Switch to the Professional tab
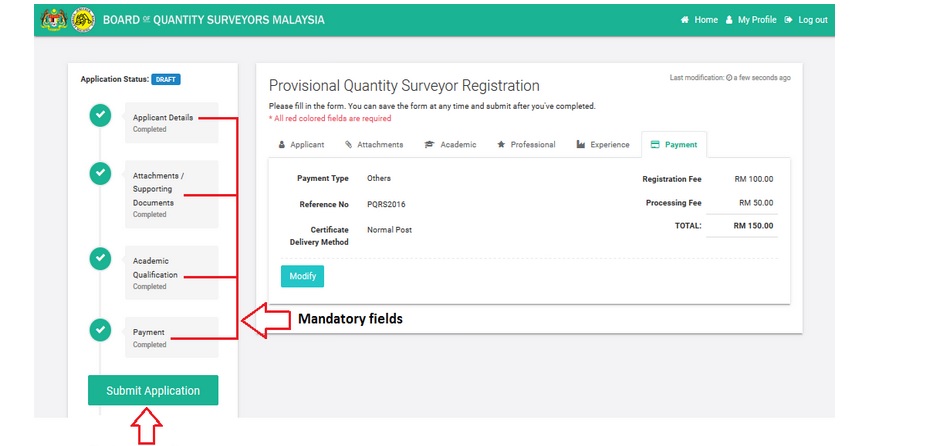The width and height of the screenshot is (933, 446). click(526, 145)
